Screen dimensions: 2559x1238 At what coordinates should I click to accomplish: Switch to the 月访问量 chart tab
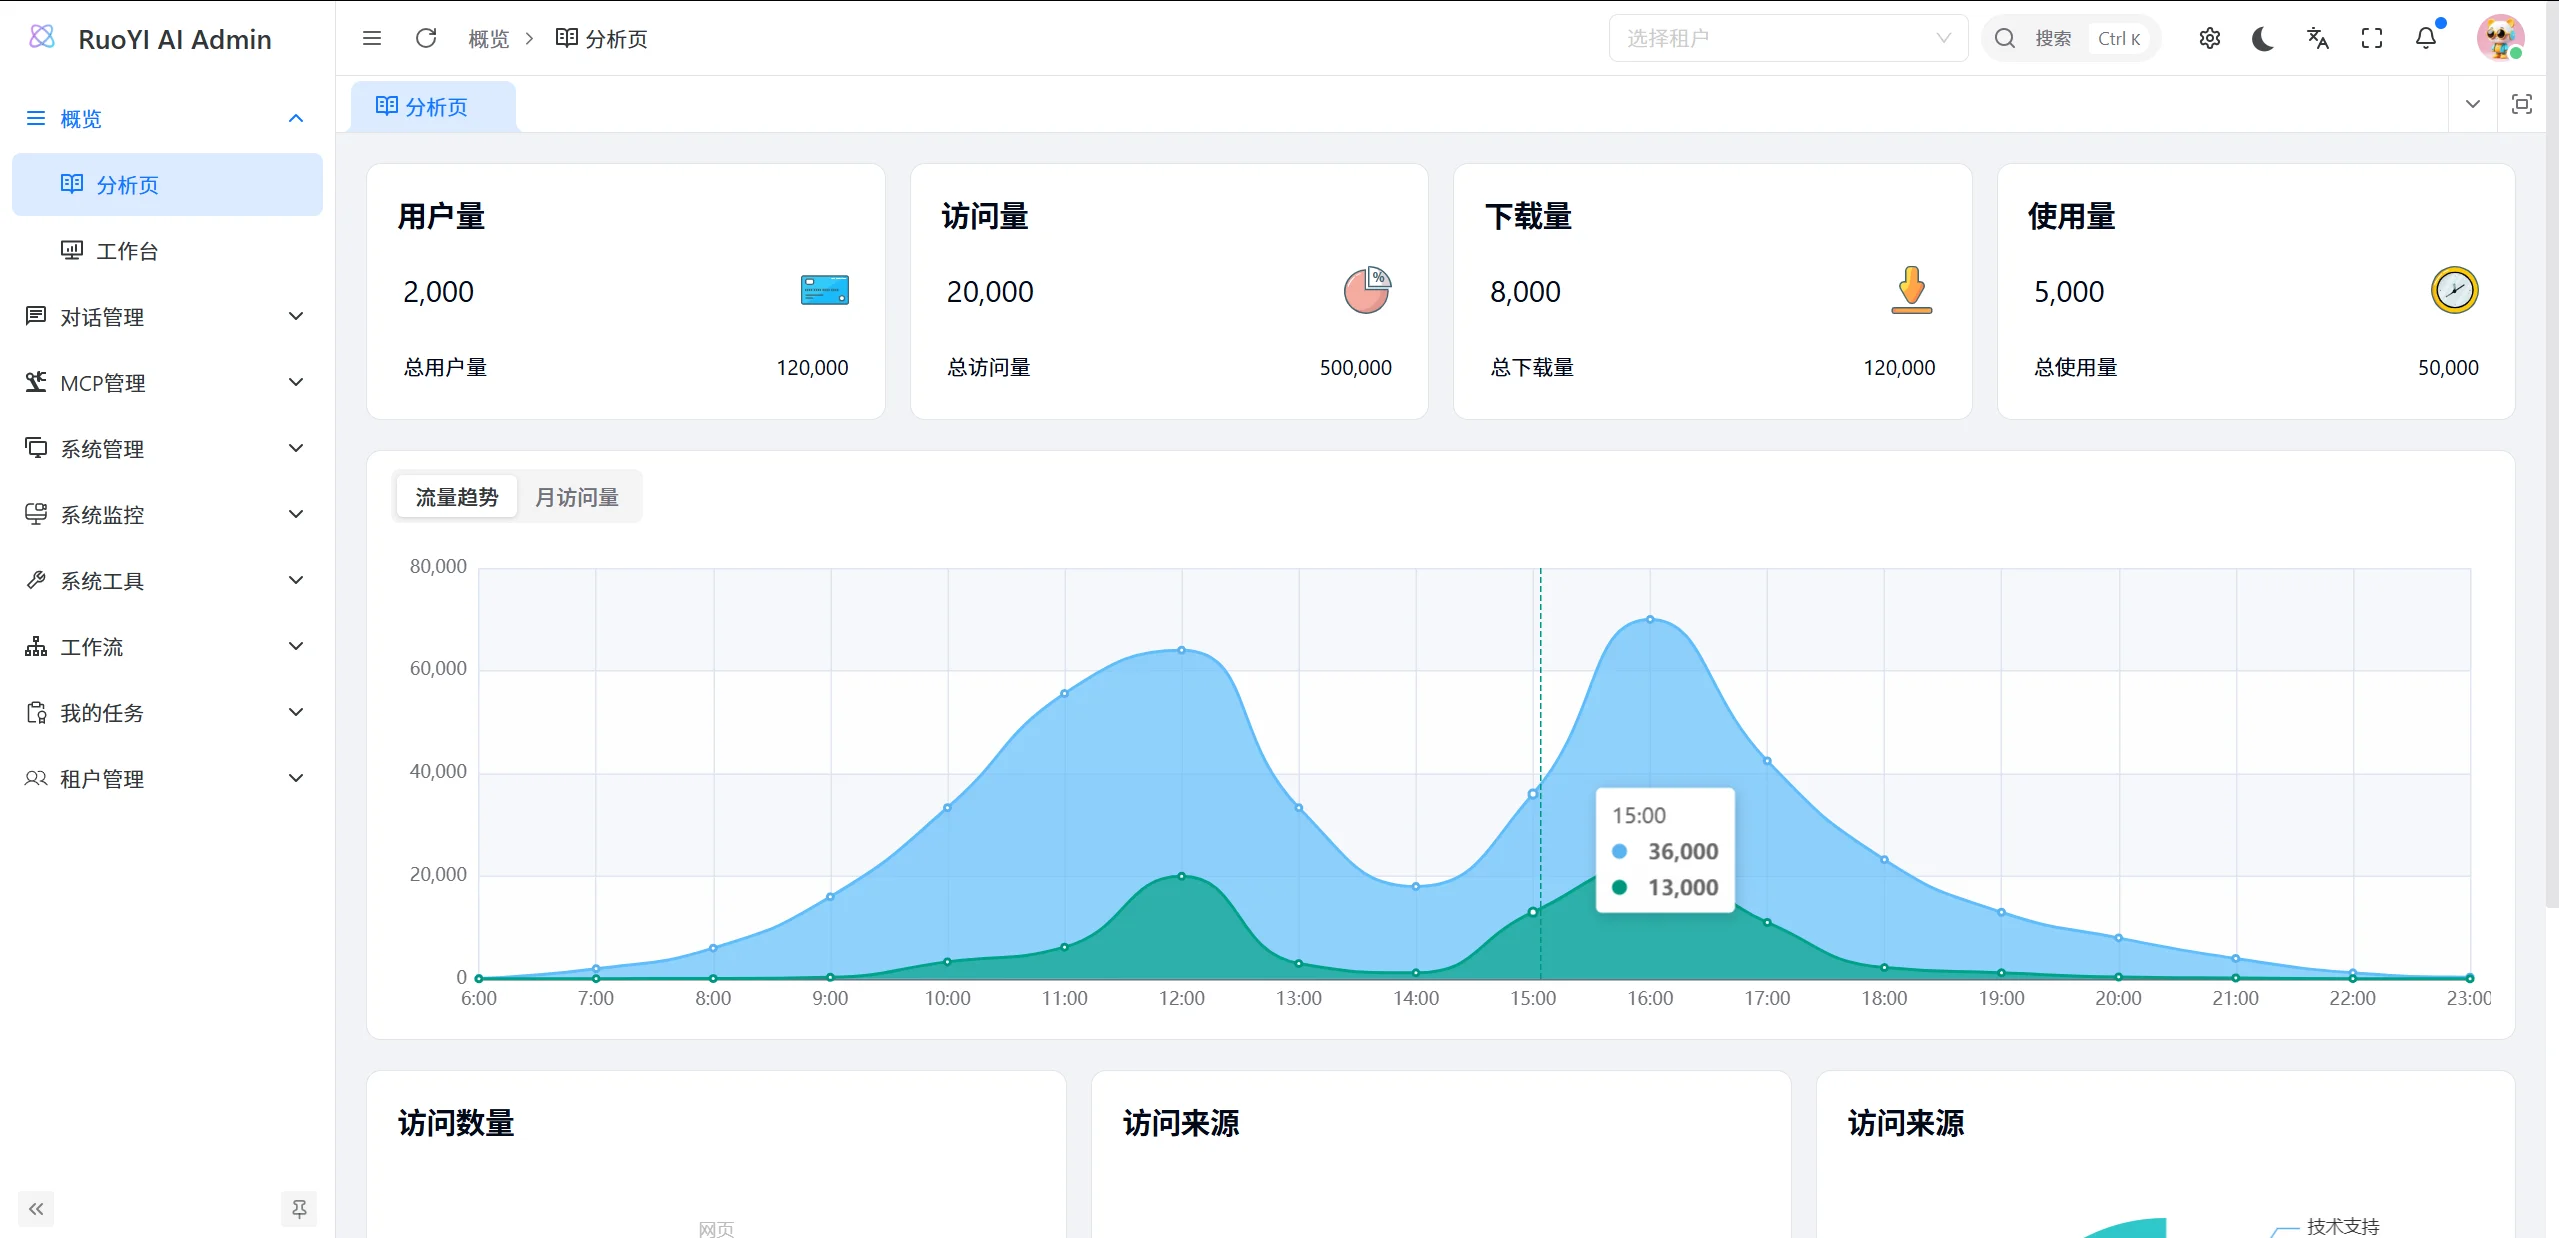575,496
